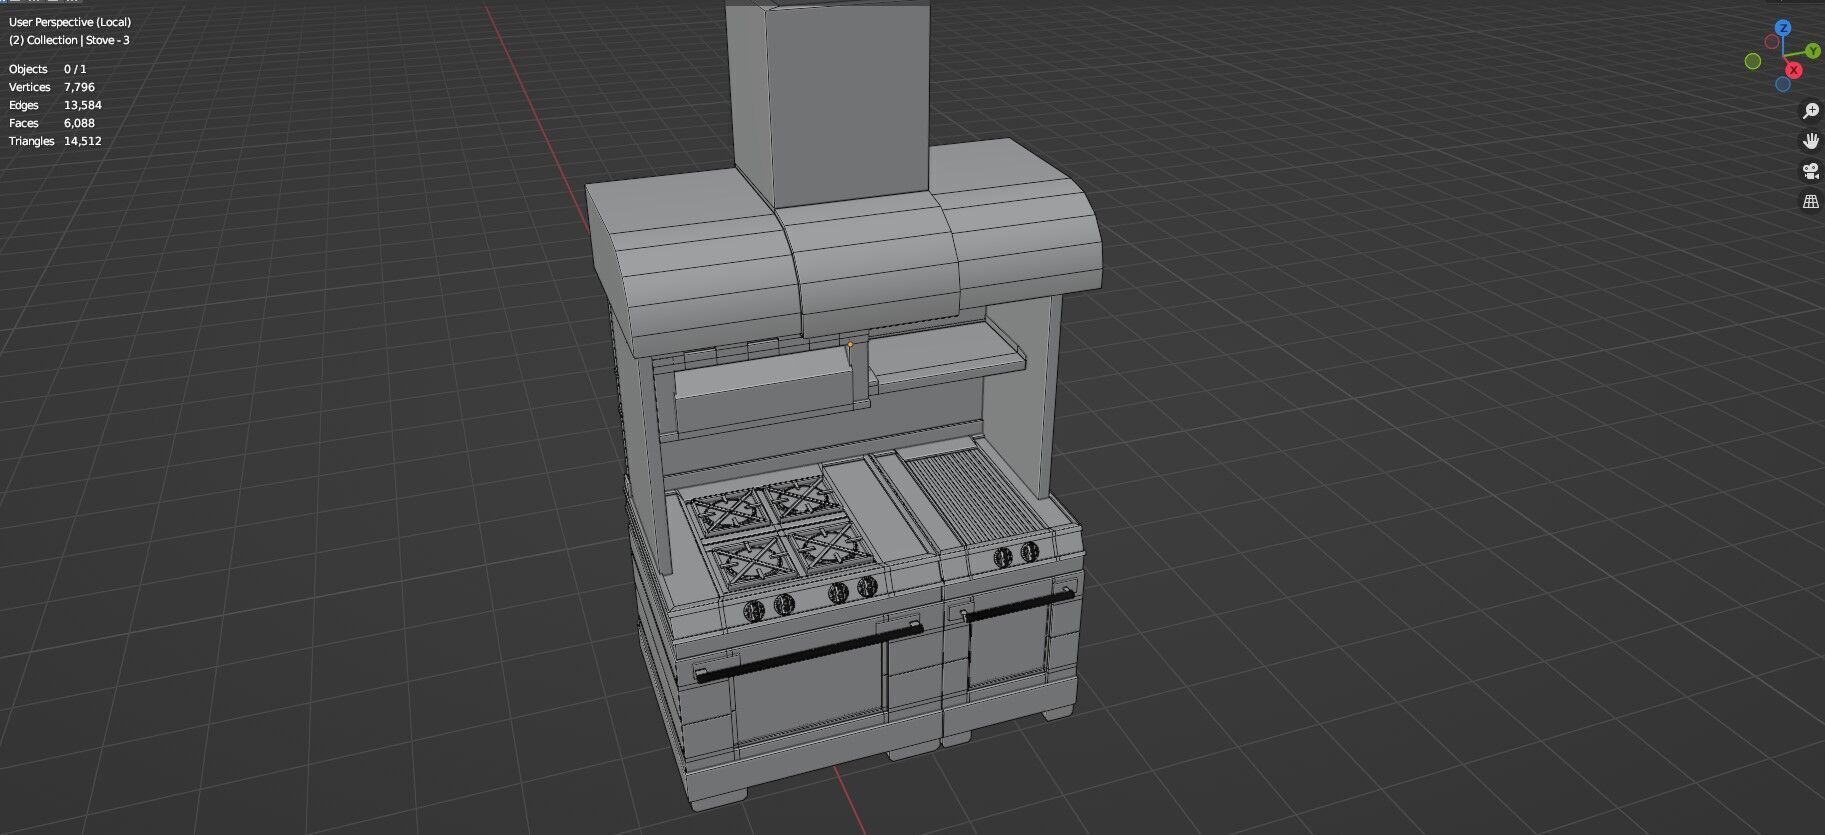
Task: Click the negative Y axis gizmo circle
Action: pyautogui.click(x=1753, y=62)
